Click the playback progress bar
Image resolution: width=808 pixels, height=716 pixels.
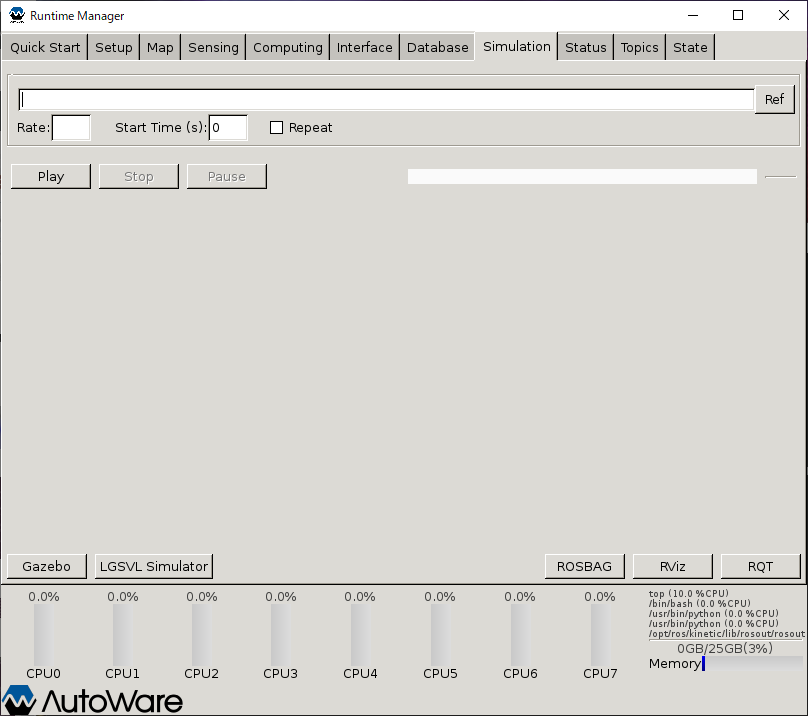[582, 176]
